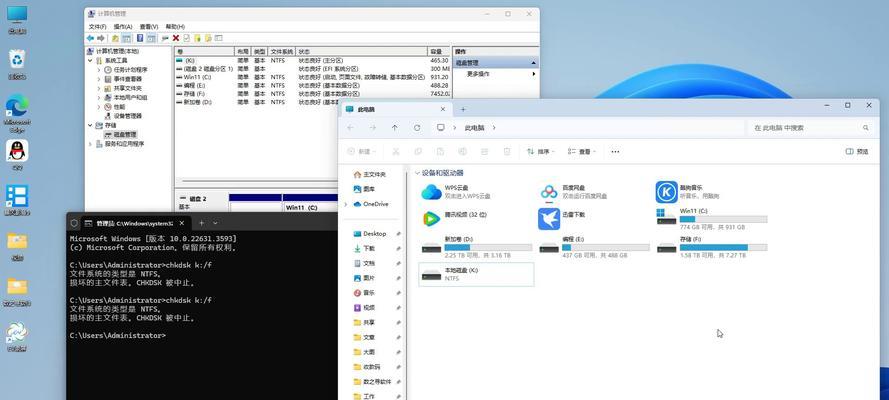
Task: Click the paste icon in Explorer toolbar
Action: tap(440, 151)
